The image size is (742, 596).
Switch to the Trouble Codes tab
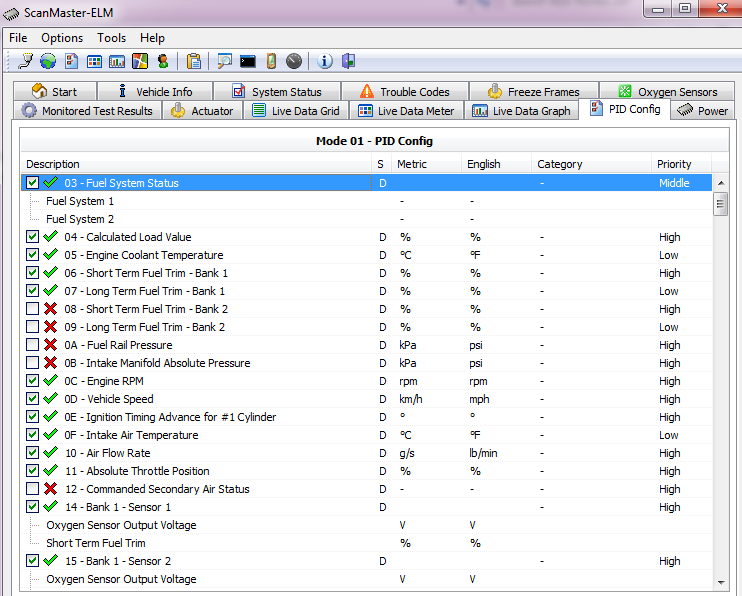(404, 92)
